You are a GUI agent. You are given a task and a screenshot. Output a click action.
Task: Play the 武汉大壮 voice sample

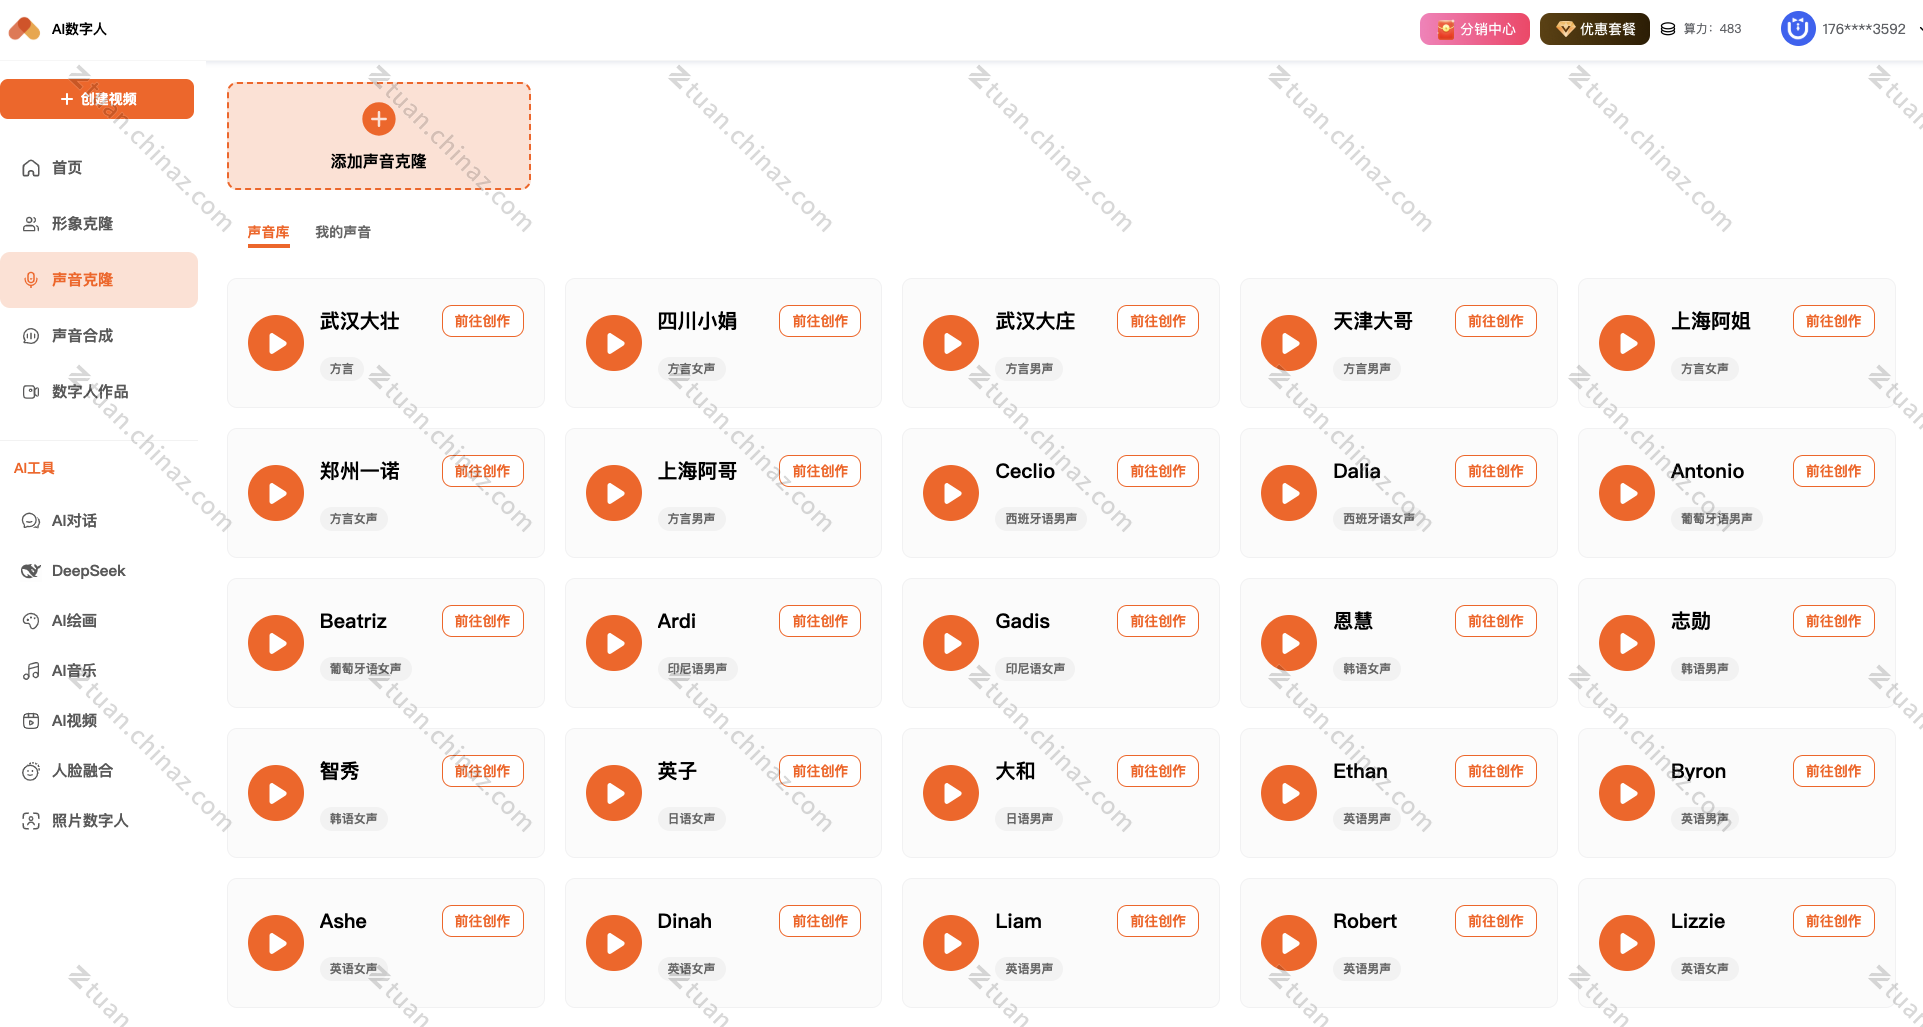(x=276, y=343)
